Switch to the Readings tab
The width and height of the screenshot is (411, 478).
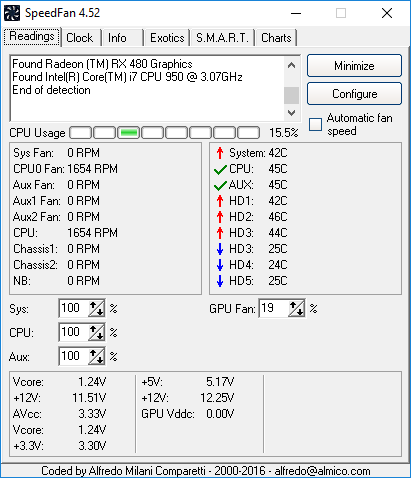(32, 36)
